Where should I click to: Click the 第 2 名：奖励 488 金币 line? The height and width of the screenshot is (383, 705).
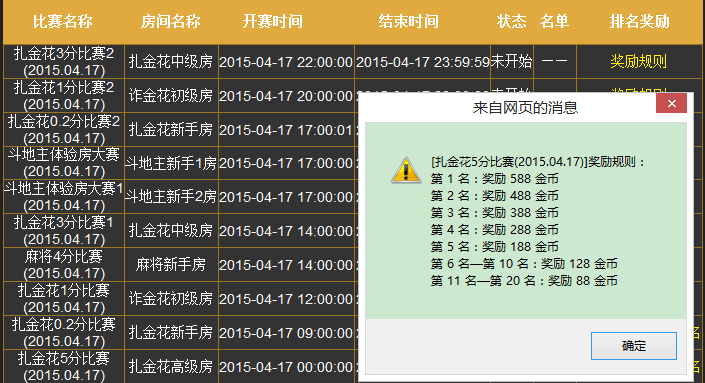[495, 196]
